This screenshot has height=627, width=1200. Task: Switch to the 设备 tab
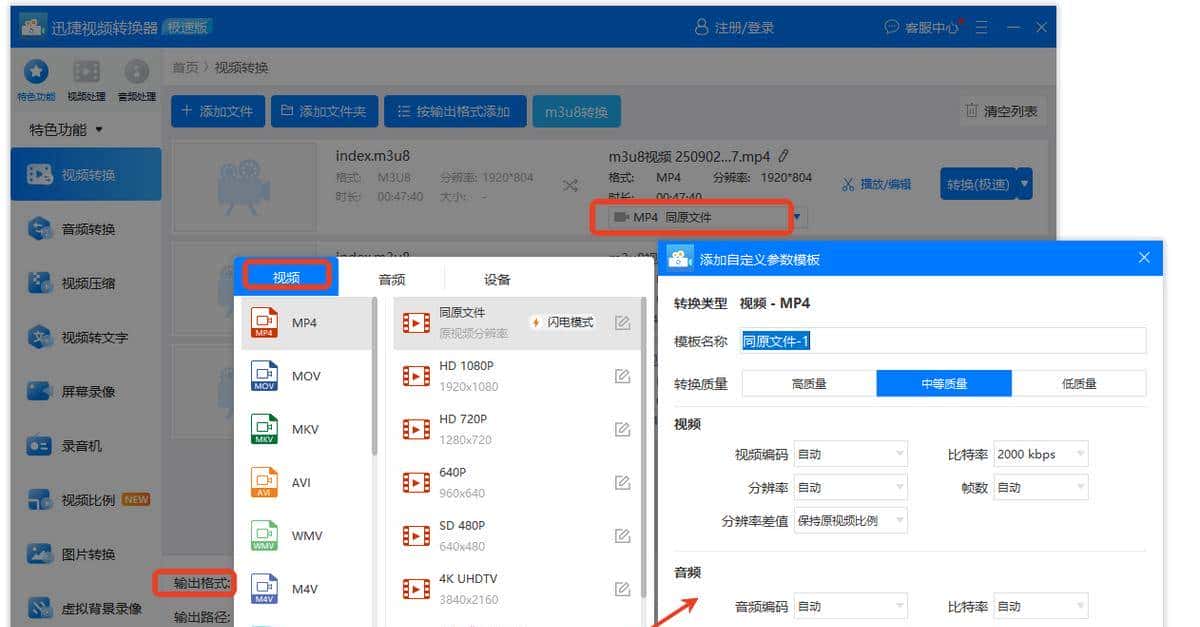pyautogui.click(x=495, y=279)
